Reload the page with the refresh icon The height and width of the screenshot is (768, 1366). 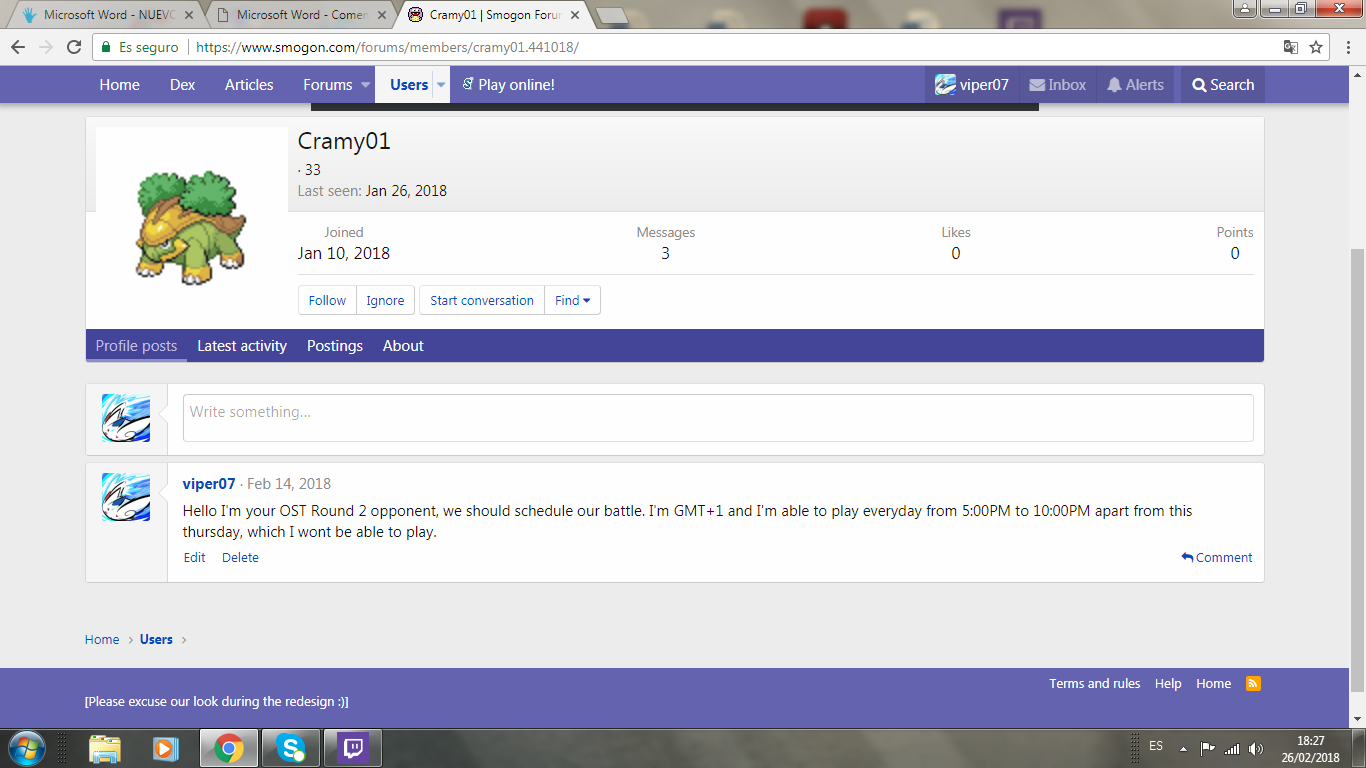click(73, 47)
